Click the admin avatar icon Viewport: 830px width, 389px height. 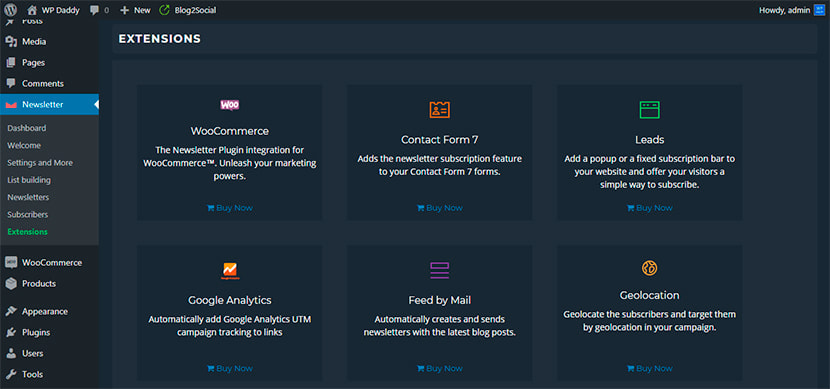(819, 10)
